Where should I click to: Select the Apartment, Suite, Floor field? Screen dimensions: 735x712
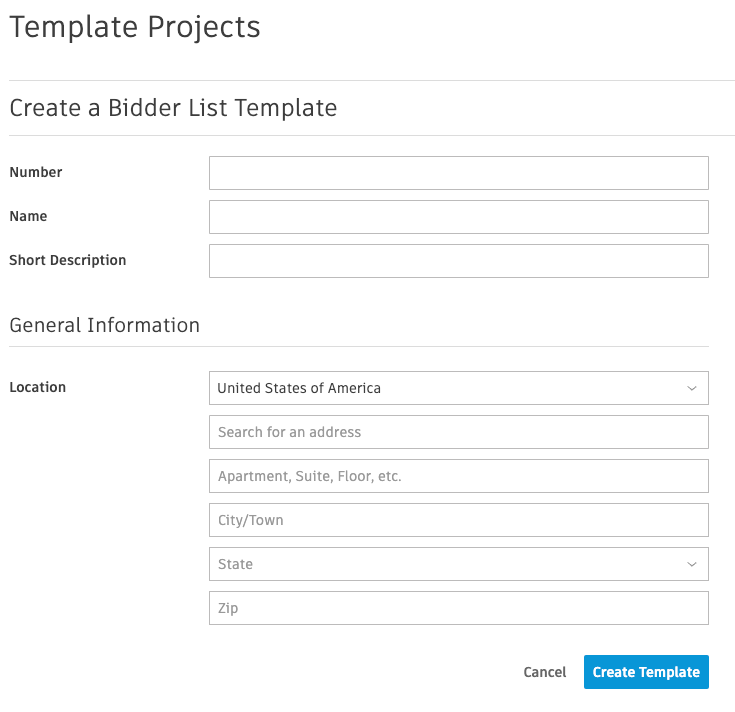click(458, 476)
